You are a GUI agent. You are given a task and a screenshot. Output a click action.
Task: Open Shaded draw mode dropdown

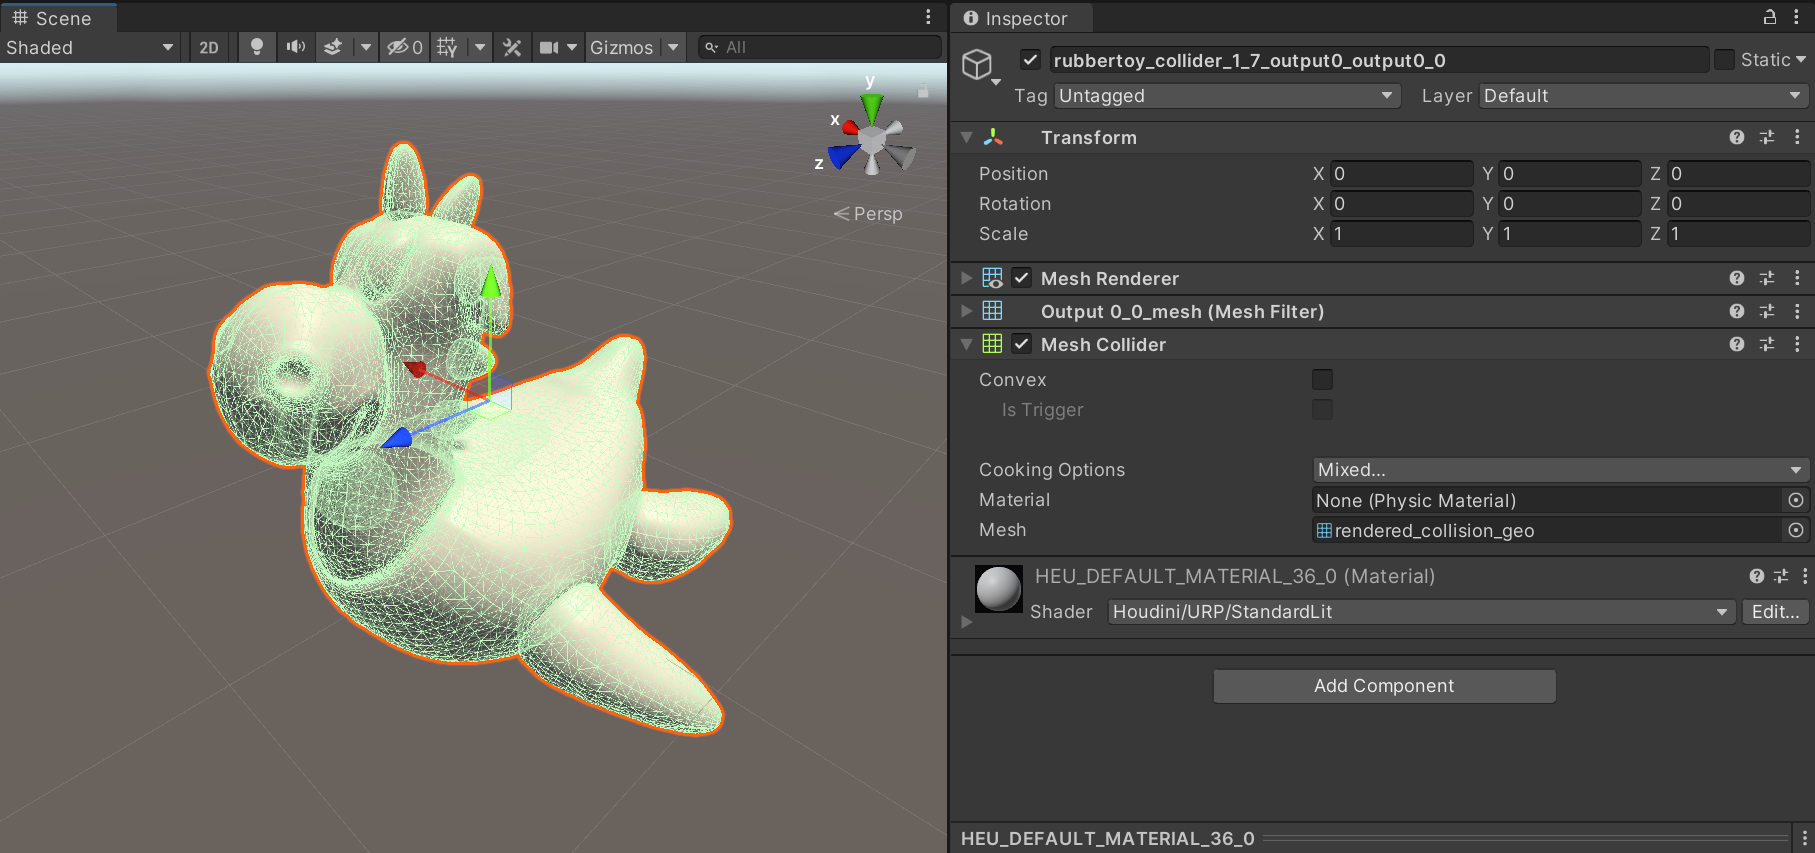90,47
